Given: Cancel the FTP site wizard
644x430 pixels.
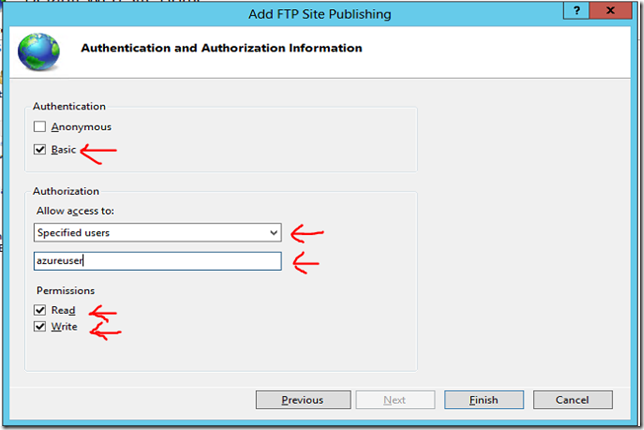Looking at the screenshot, I should (573, 400).
